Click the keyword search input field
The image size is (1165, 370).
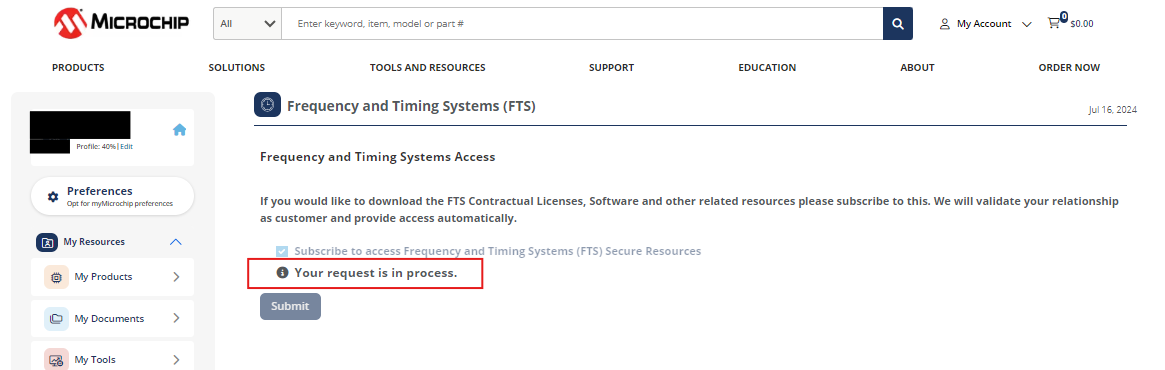pos(582,24)
